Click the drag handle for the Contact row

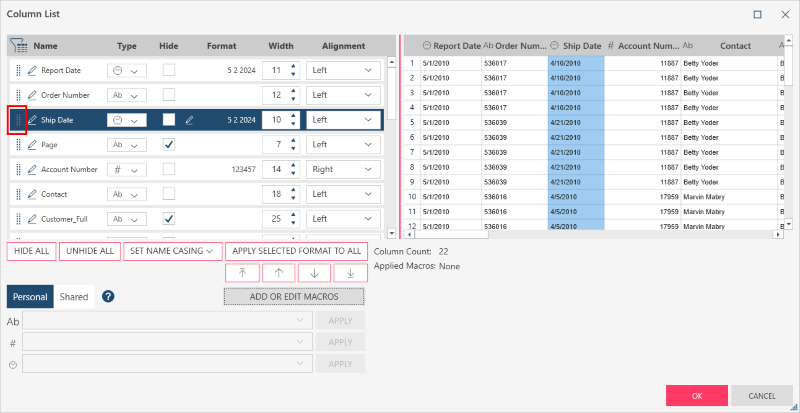click(17, 194)
